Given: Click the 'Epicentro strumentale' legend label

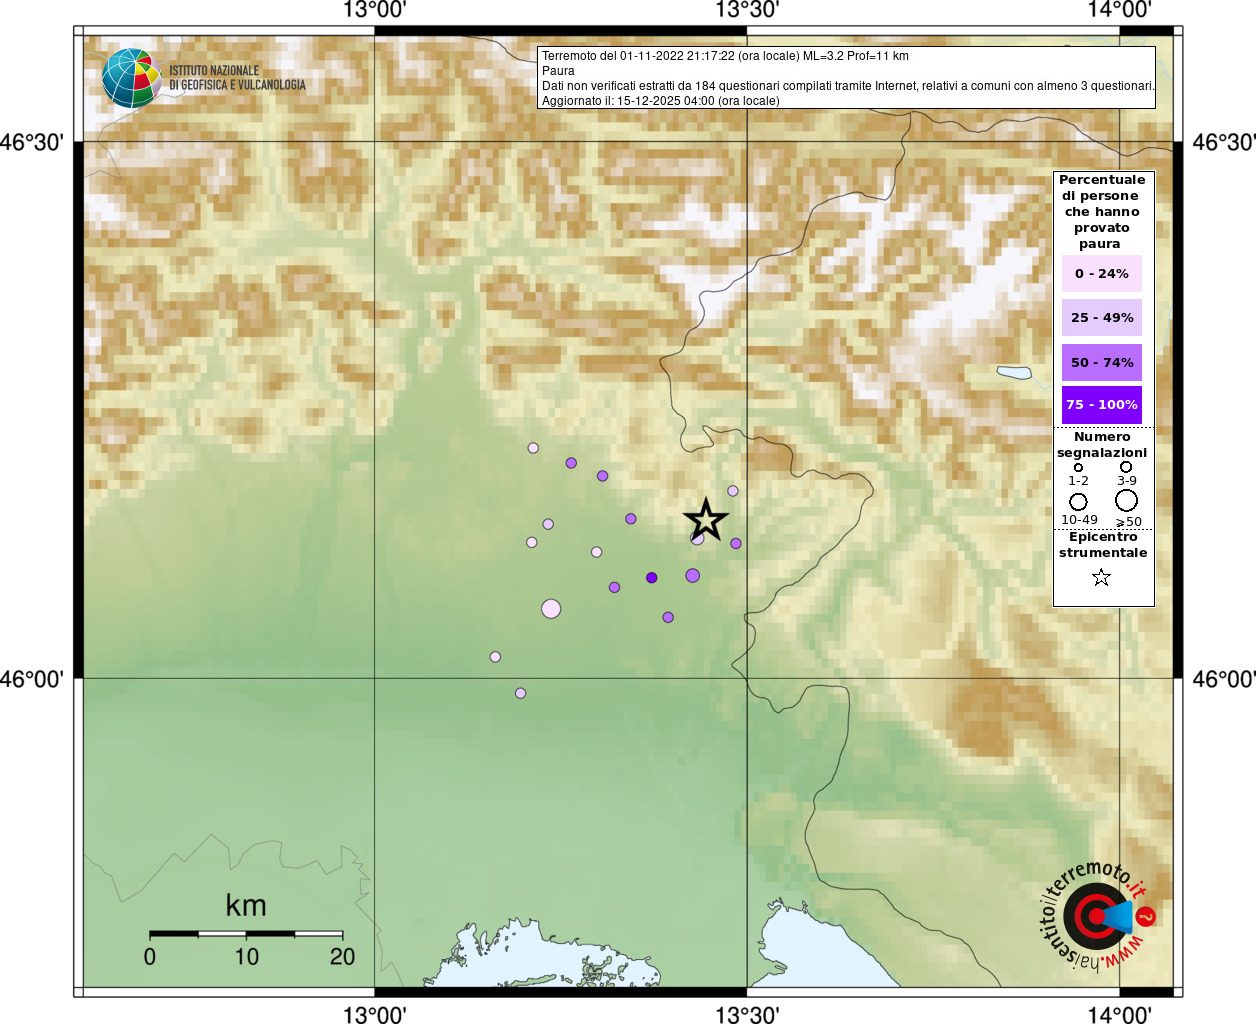Looking at the screenshot, I should click(x=1103, y=545).
